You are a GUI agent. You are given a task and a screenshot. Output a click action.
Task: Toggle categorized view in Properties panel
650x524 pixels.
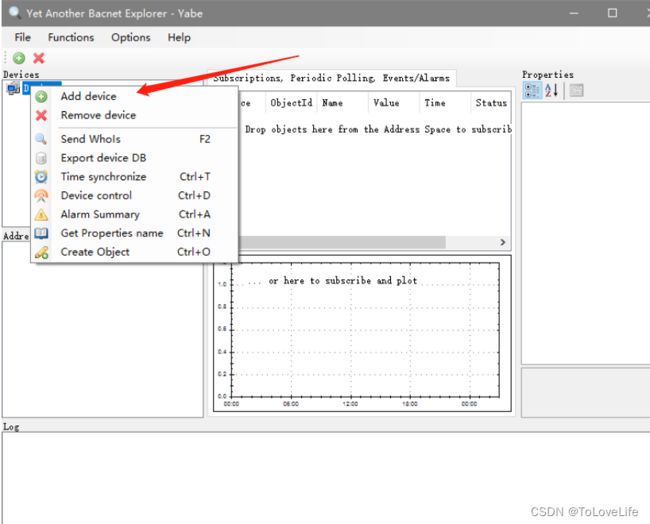532,90
